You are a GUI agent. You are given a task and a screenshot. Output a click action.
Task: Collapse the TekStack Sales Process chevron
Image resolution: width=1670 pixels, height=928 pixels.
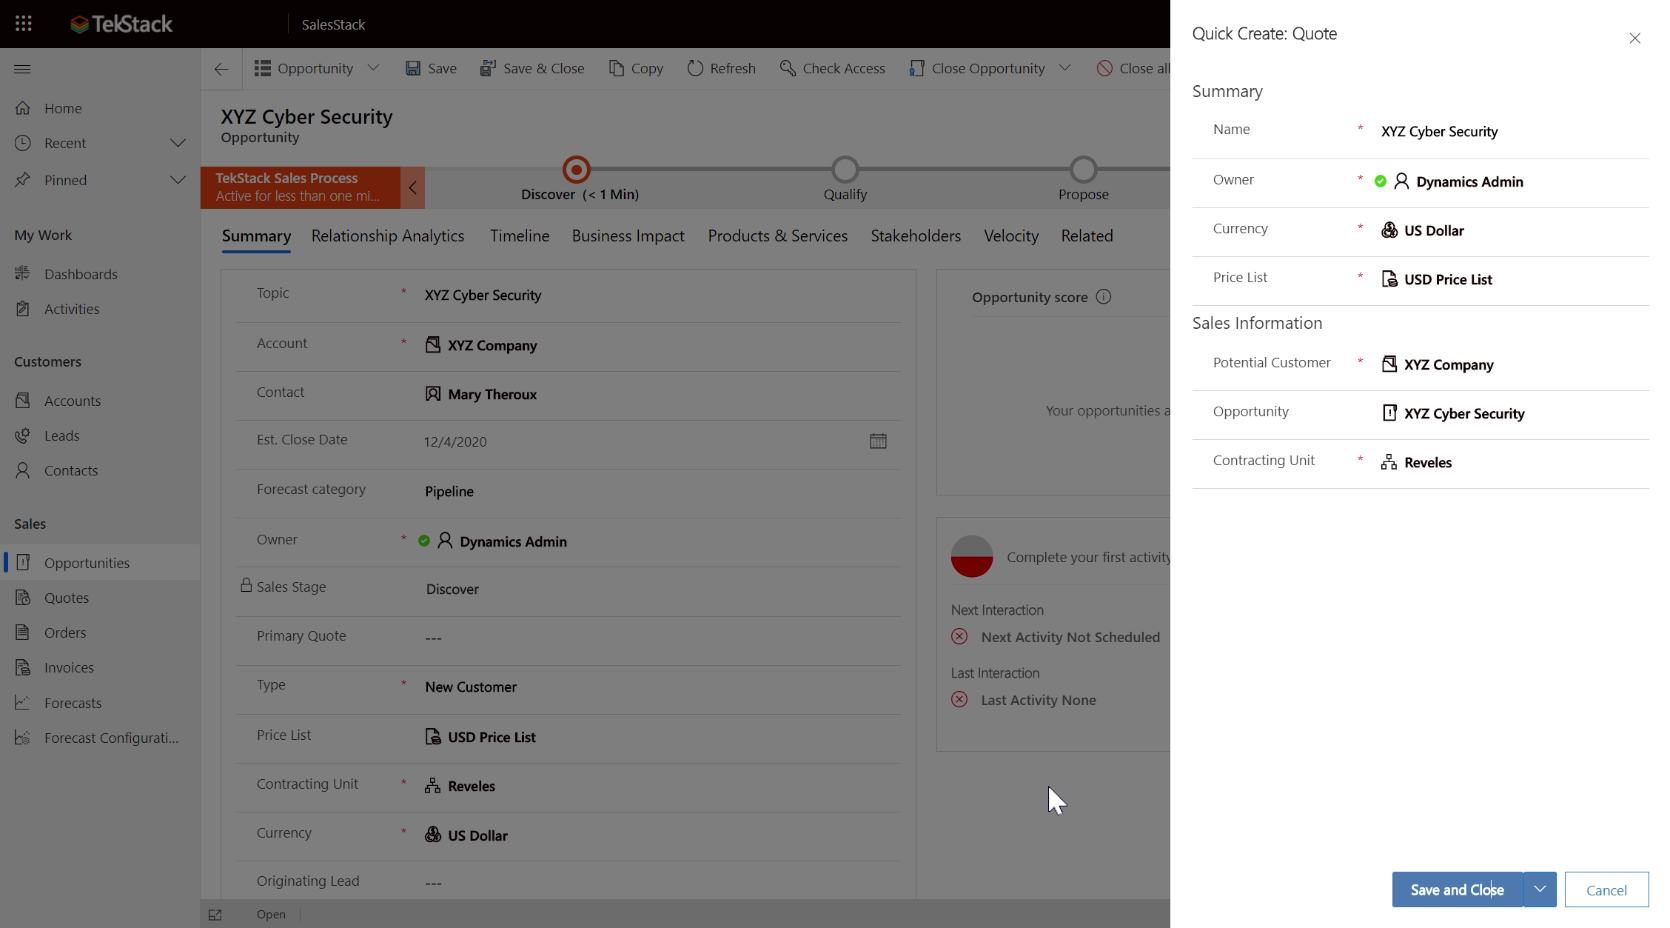[x=412, y=188]
